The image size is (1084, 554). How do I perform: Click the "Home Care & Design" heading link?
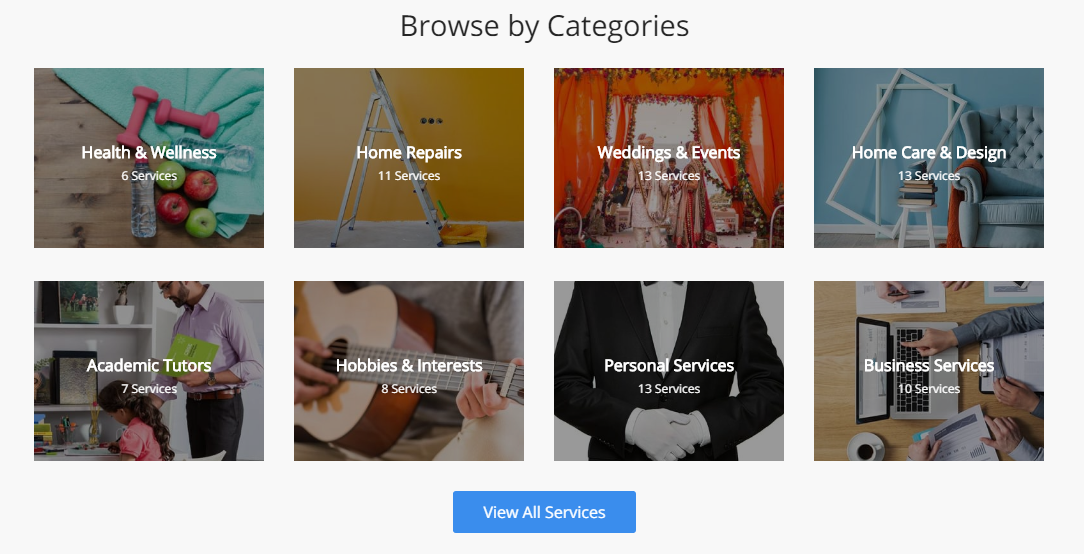coord(929,153)
